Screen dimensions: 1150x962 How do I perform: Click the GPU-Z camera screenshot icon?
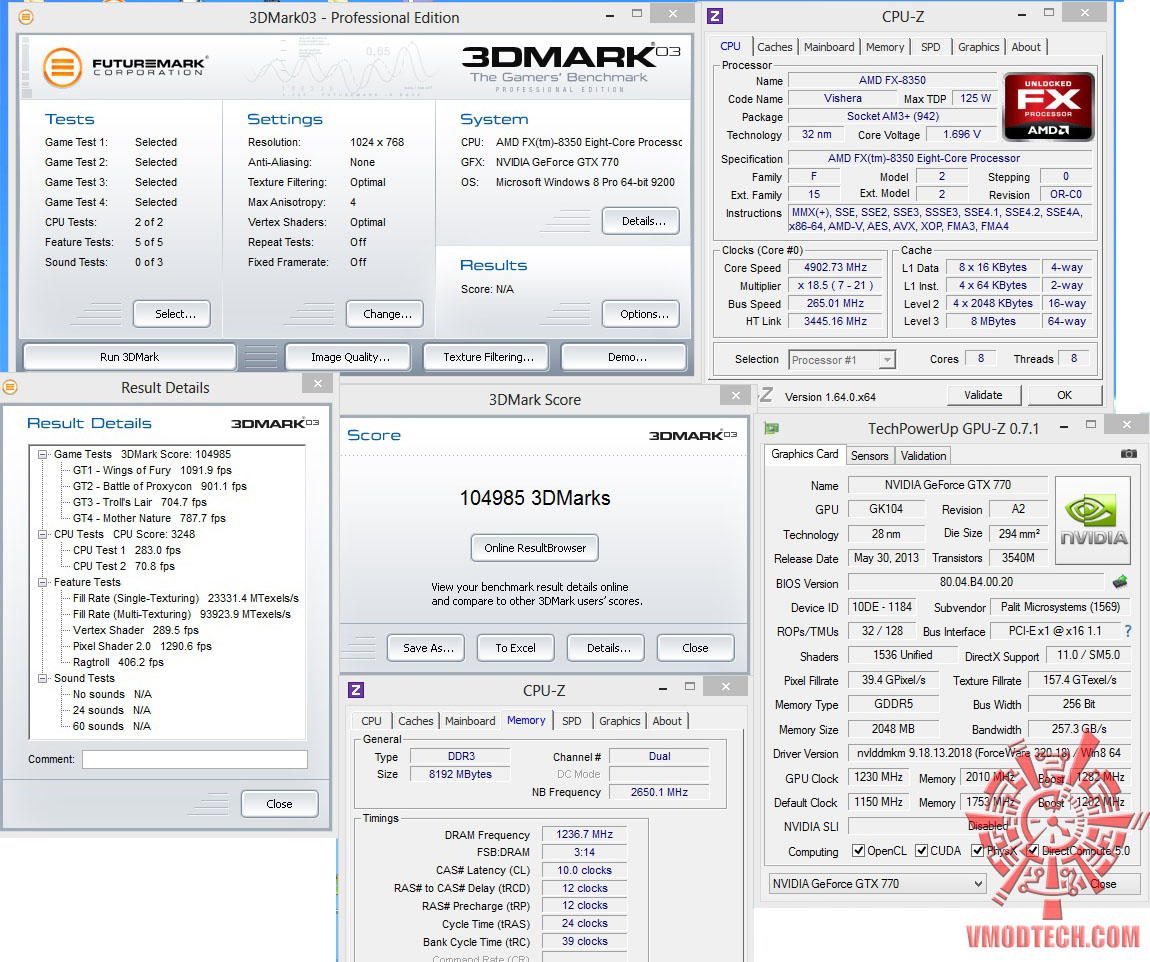coord(1129,454)
